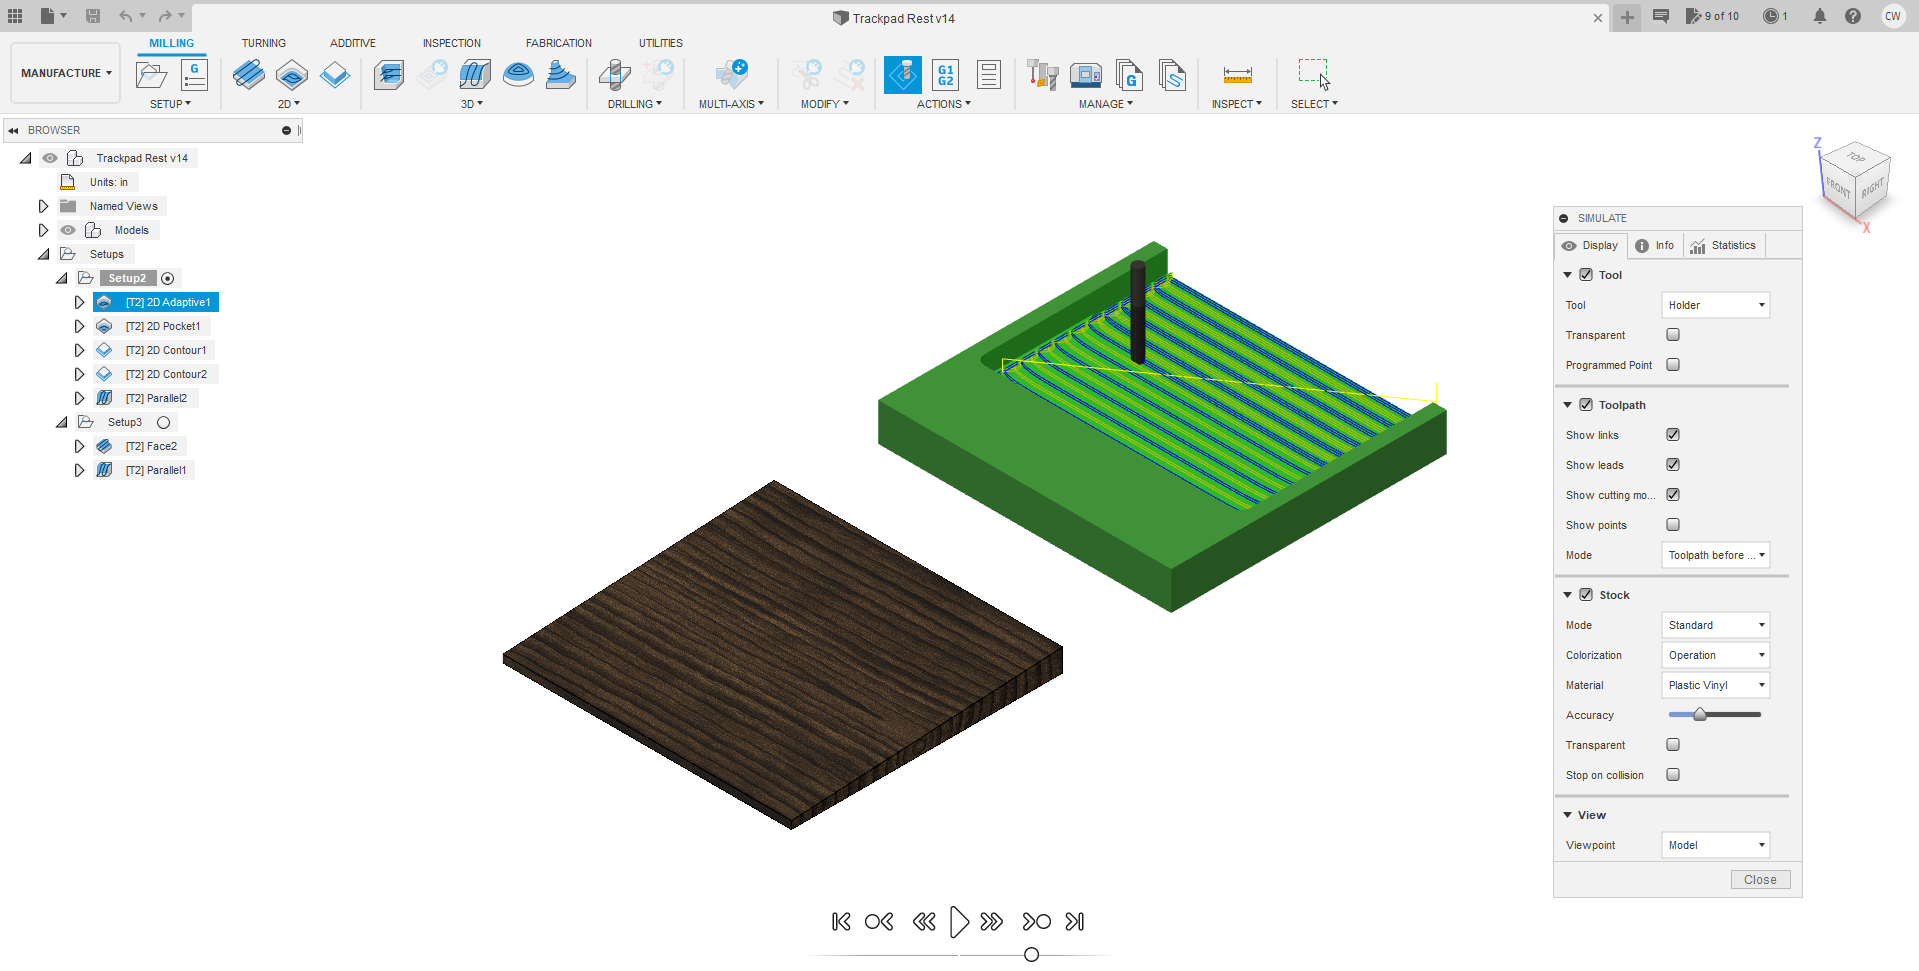Viewport: 1919px width, 971px height.
Task: Open the MANUFACTURE workspace switcher
Action: [64, 72]
